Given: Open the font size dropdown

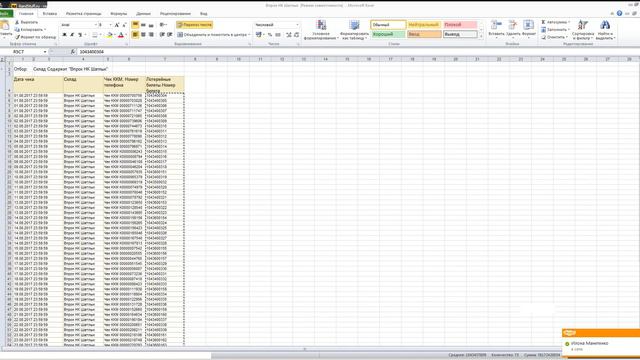Looking at the screenshot, I should [x=110, y=25].
